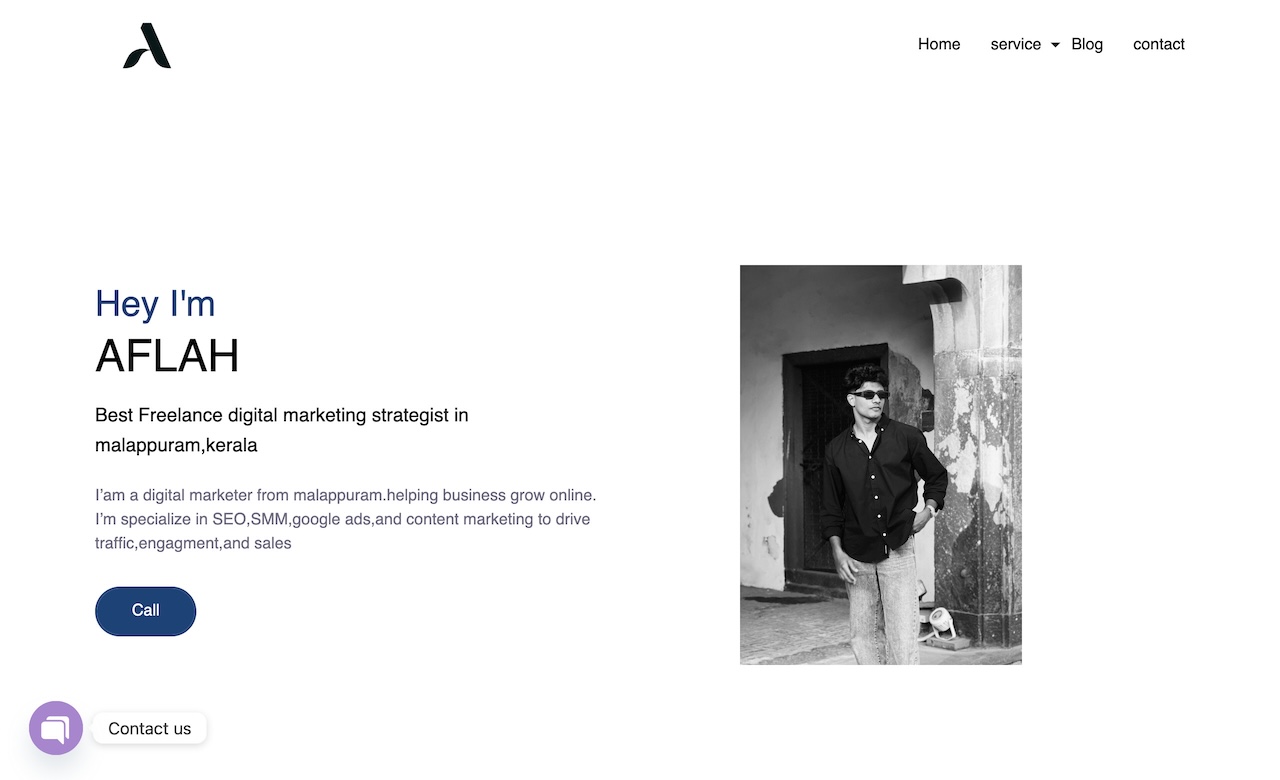Screen dimensions: 1280x780
Task: Click the Contact us label bubble
Action: click(x=150, y=728)
